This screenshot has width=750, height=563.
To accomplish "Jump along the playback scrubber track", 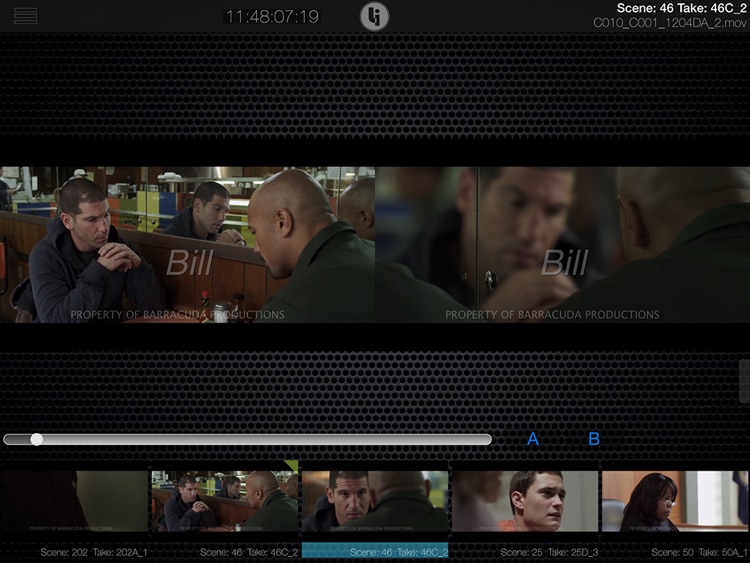I will [x=247, y=439].
